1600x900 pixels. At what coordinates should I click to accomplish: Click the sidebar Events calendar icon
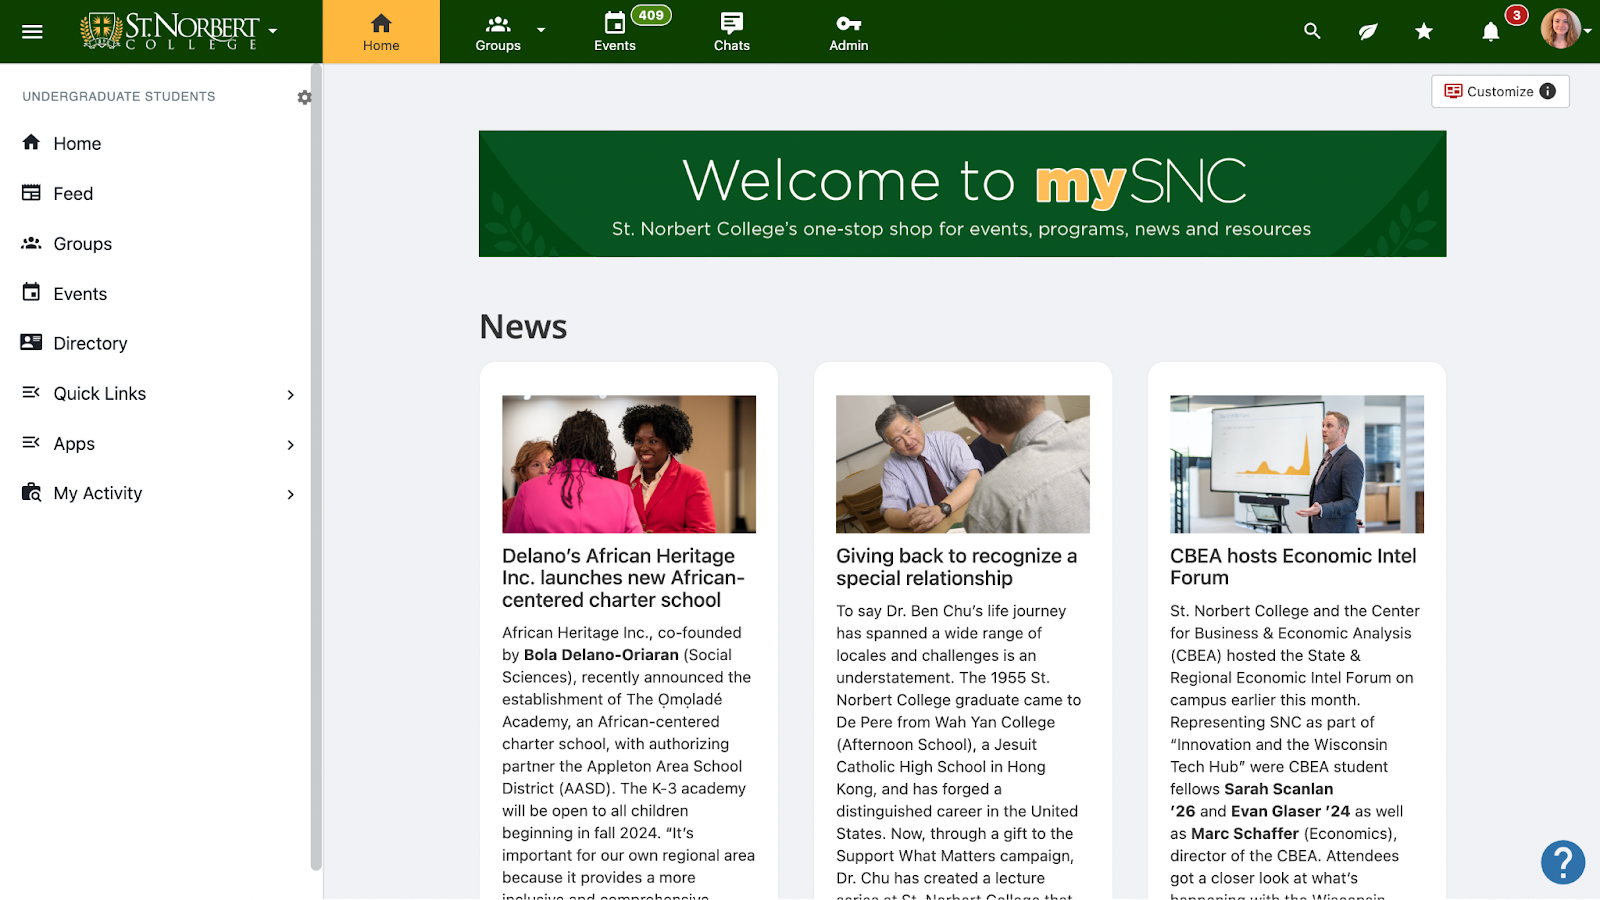click(x=31, y=292)
